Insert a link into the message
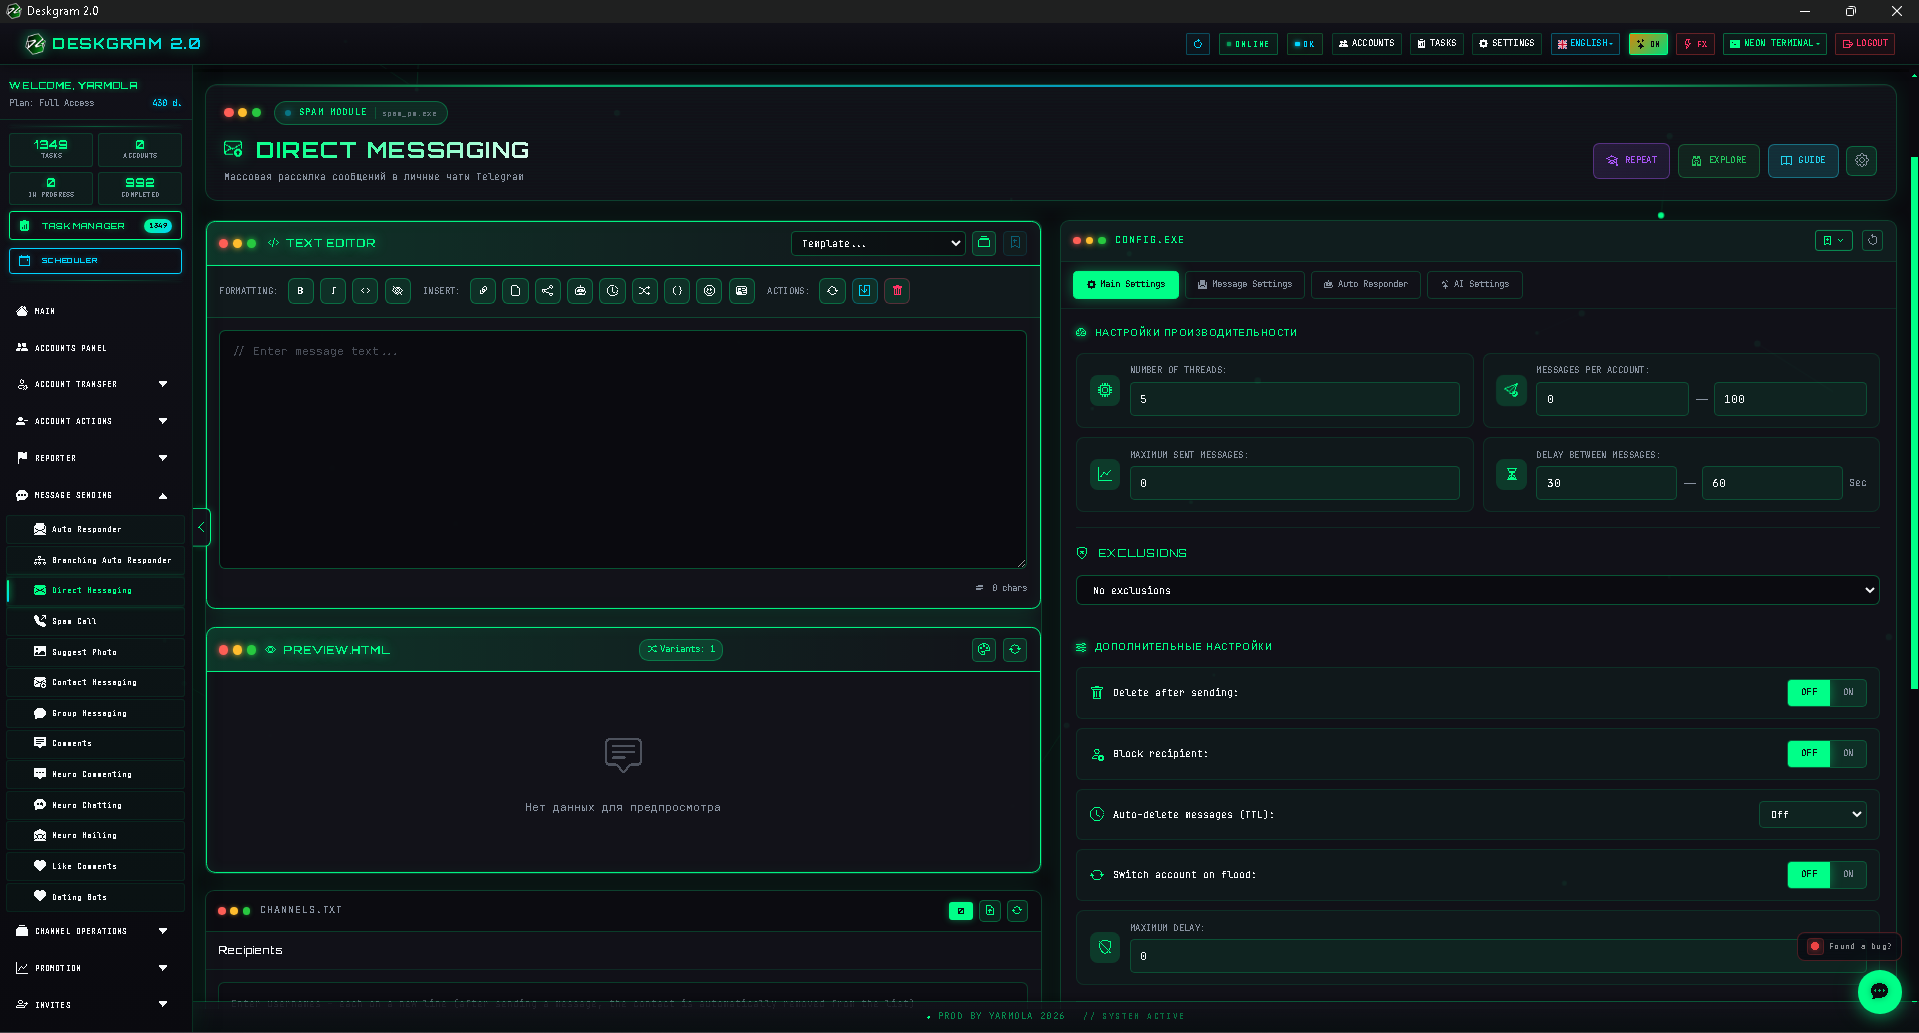The height and width of the screenshot is (1033, 1919). click(483, 291)
